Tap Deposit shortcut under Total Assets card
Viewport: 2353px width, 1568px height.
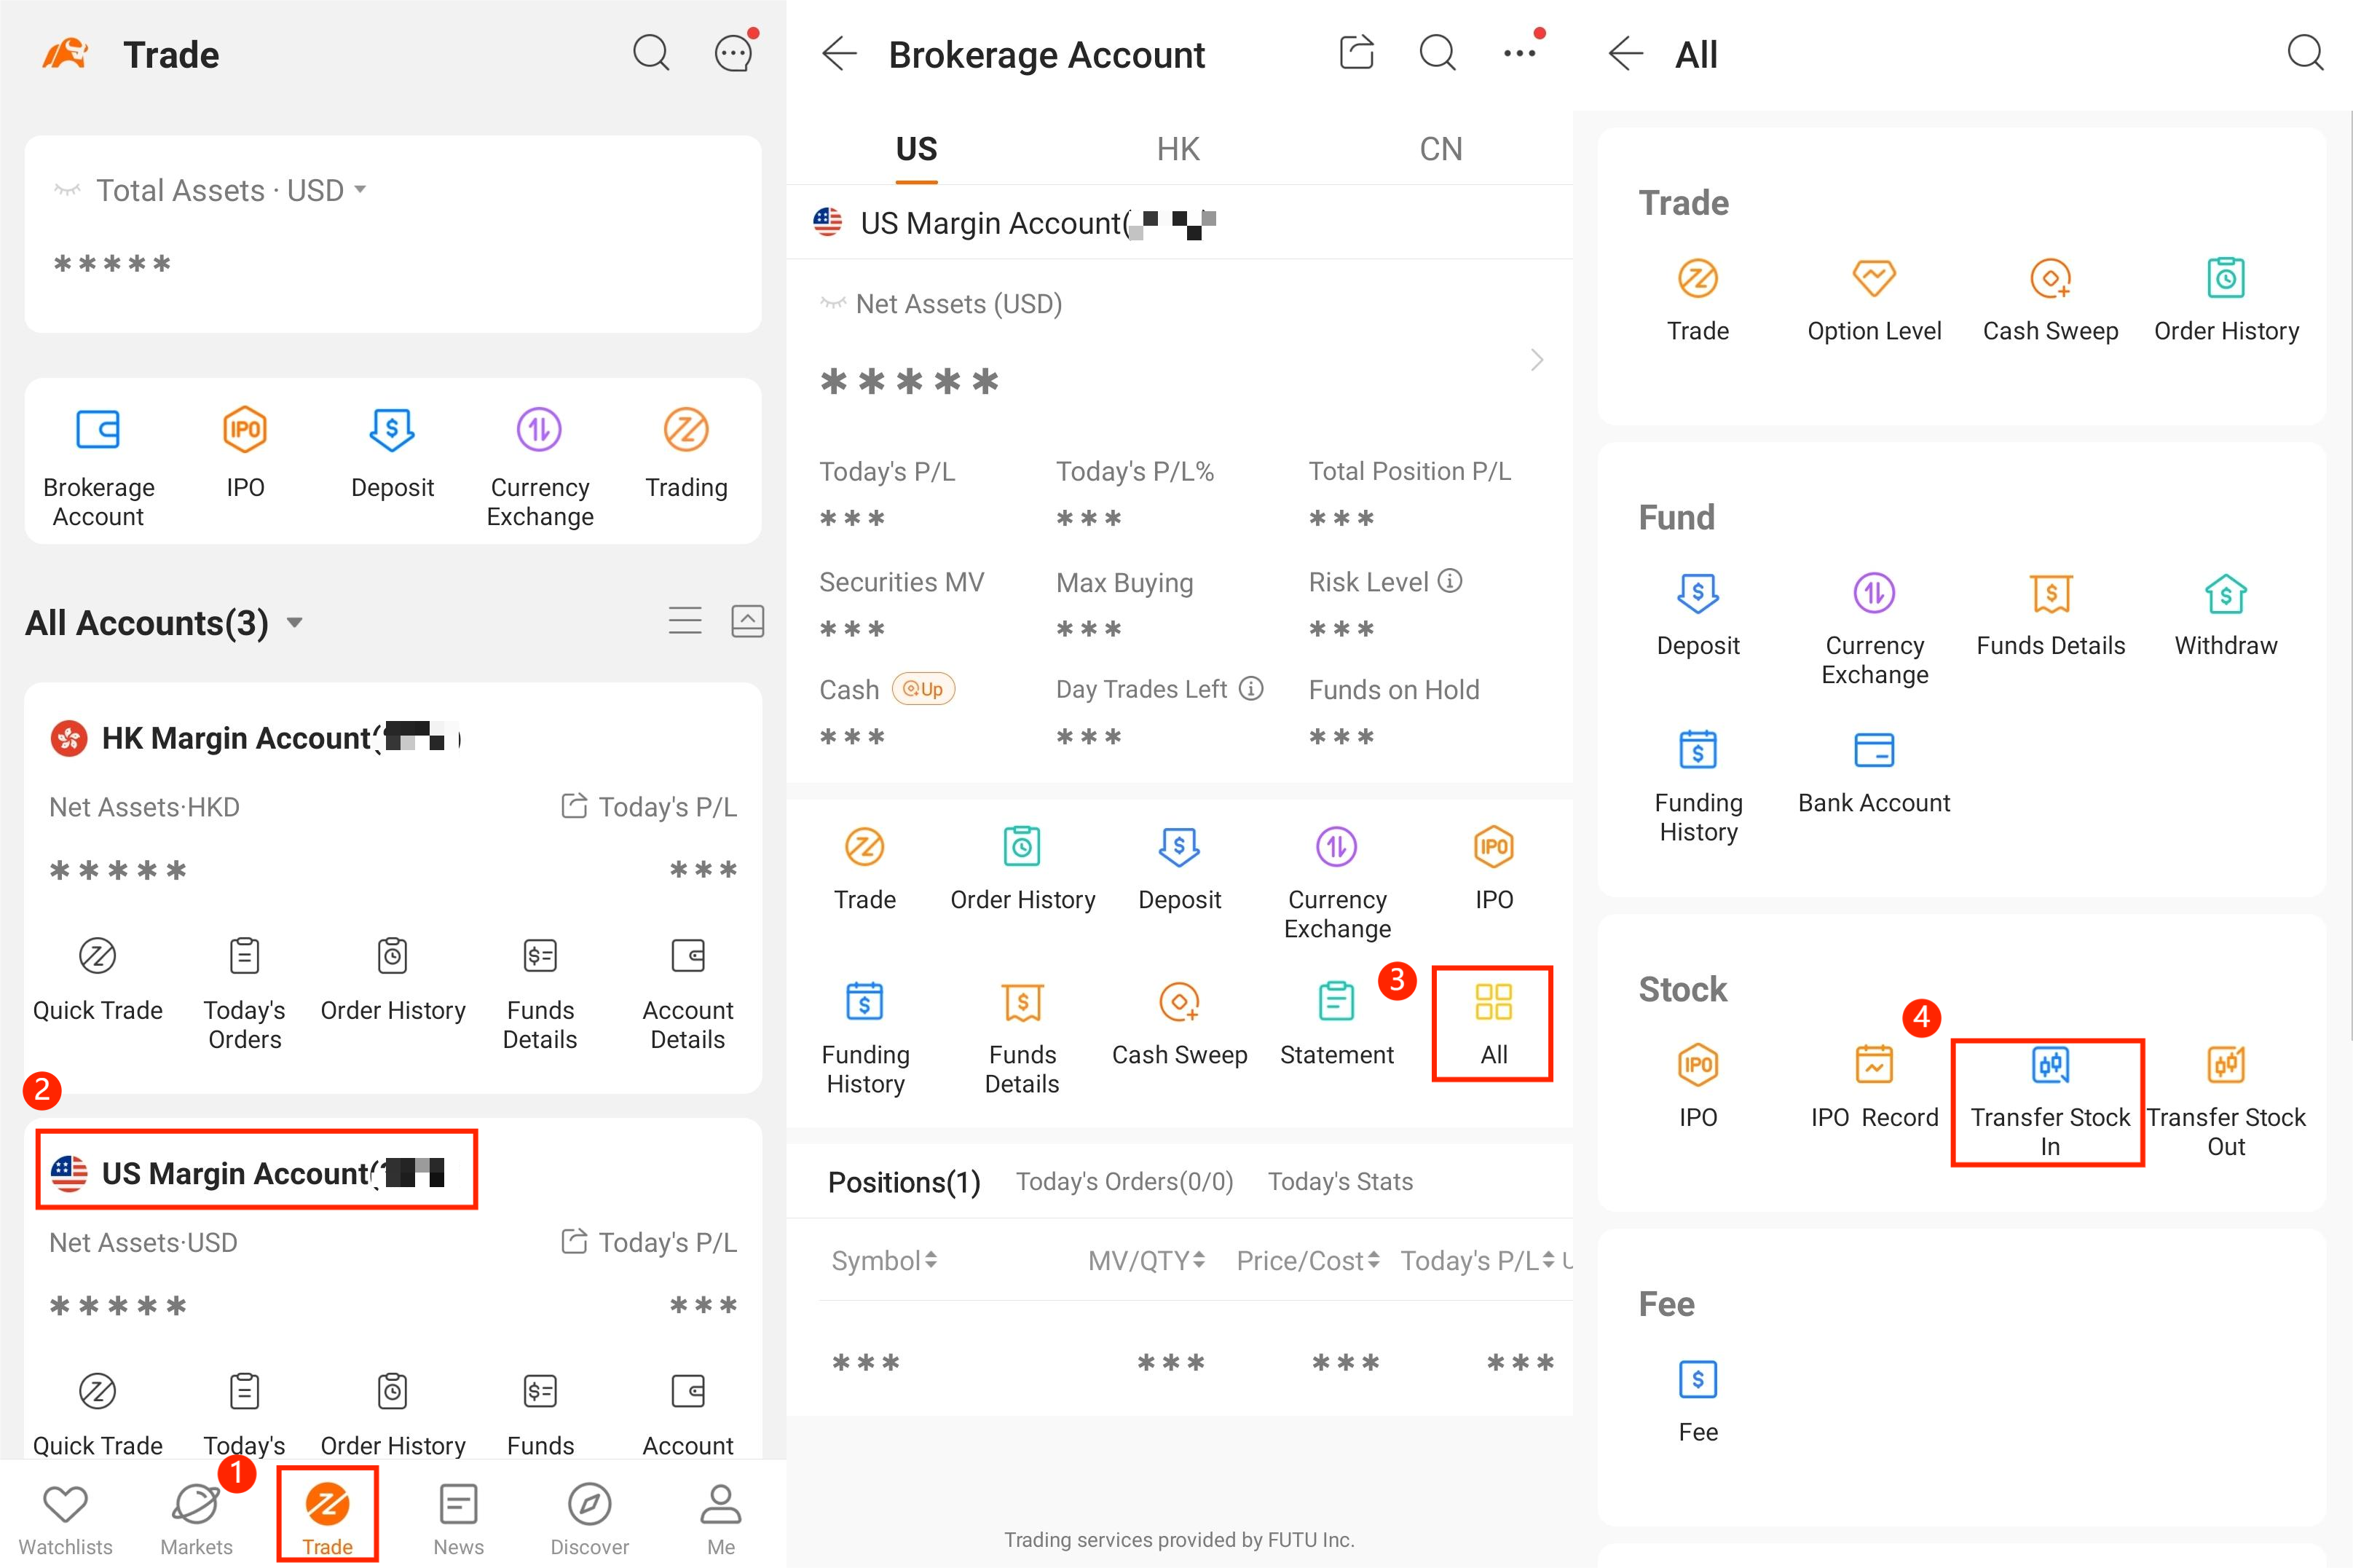pyautogui.click(x=392, y=453)
